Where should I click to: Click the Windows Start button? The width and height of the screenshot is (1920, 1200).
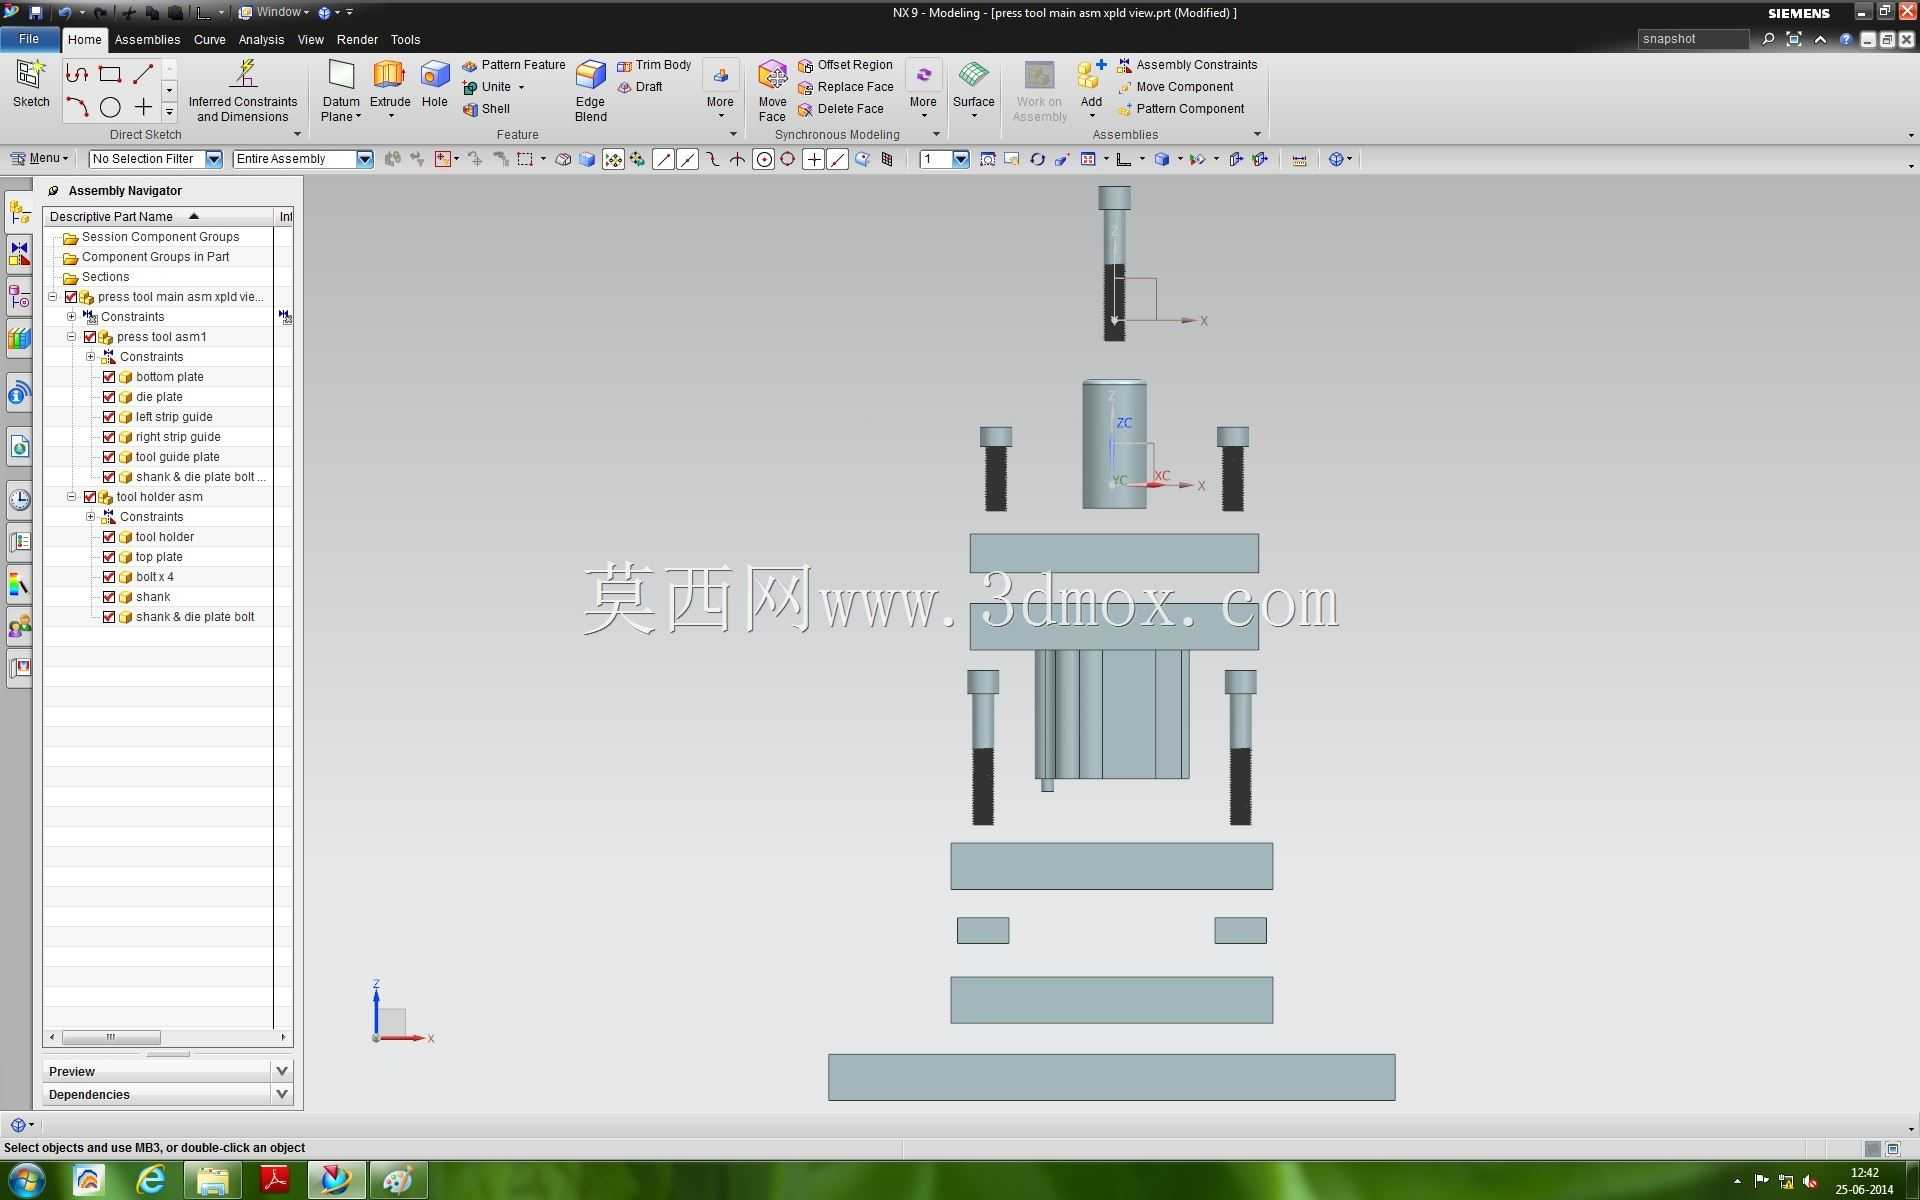[x=26, y=1180]
